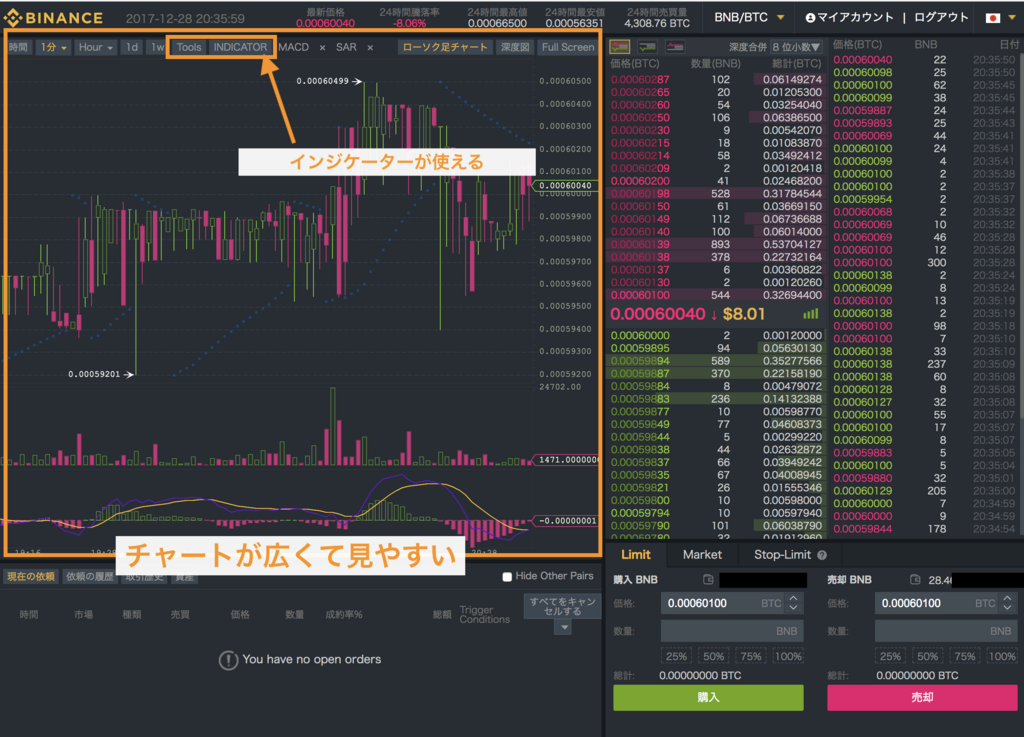The image size is (1024, 737).
Task: Click the Stop-Limit help question mark icon
Action: 822,555
